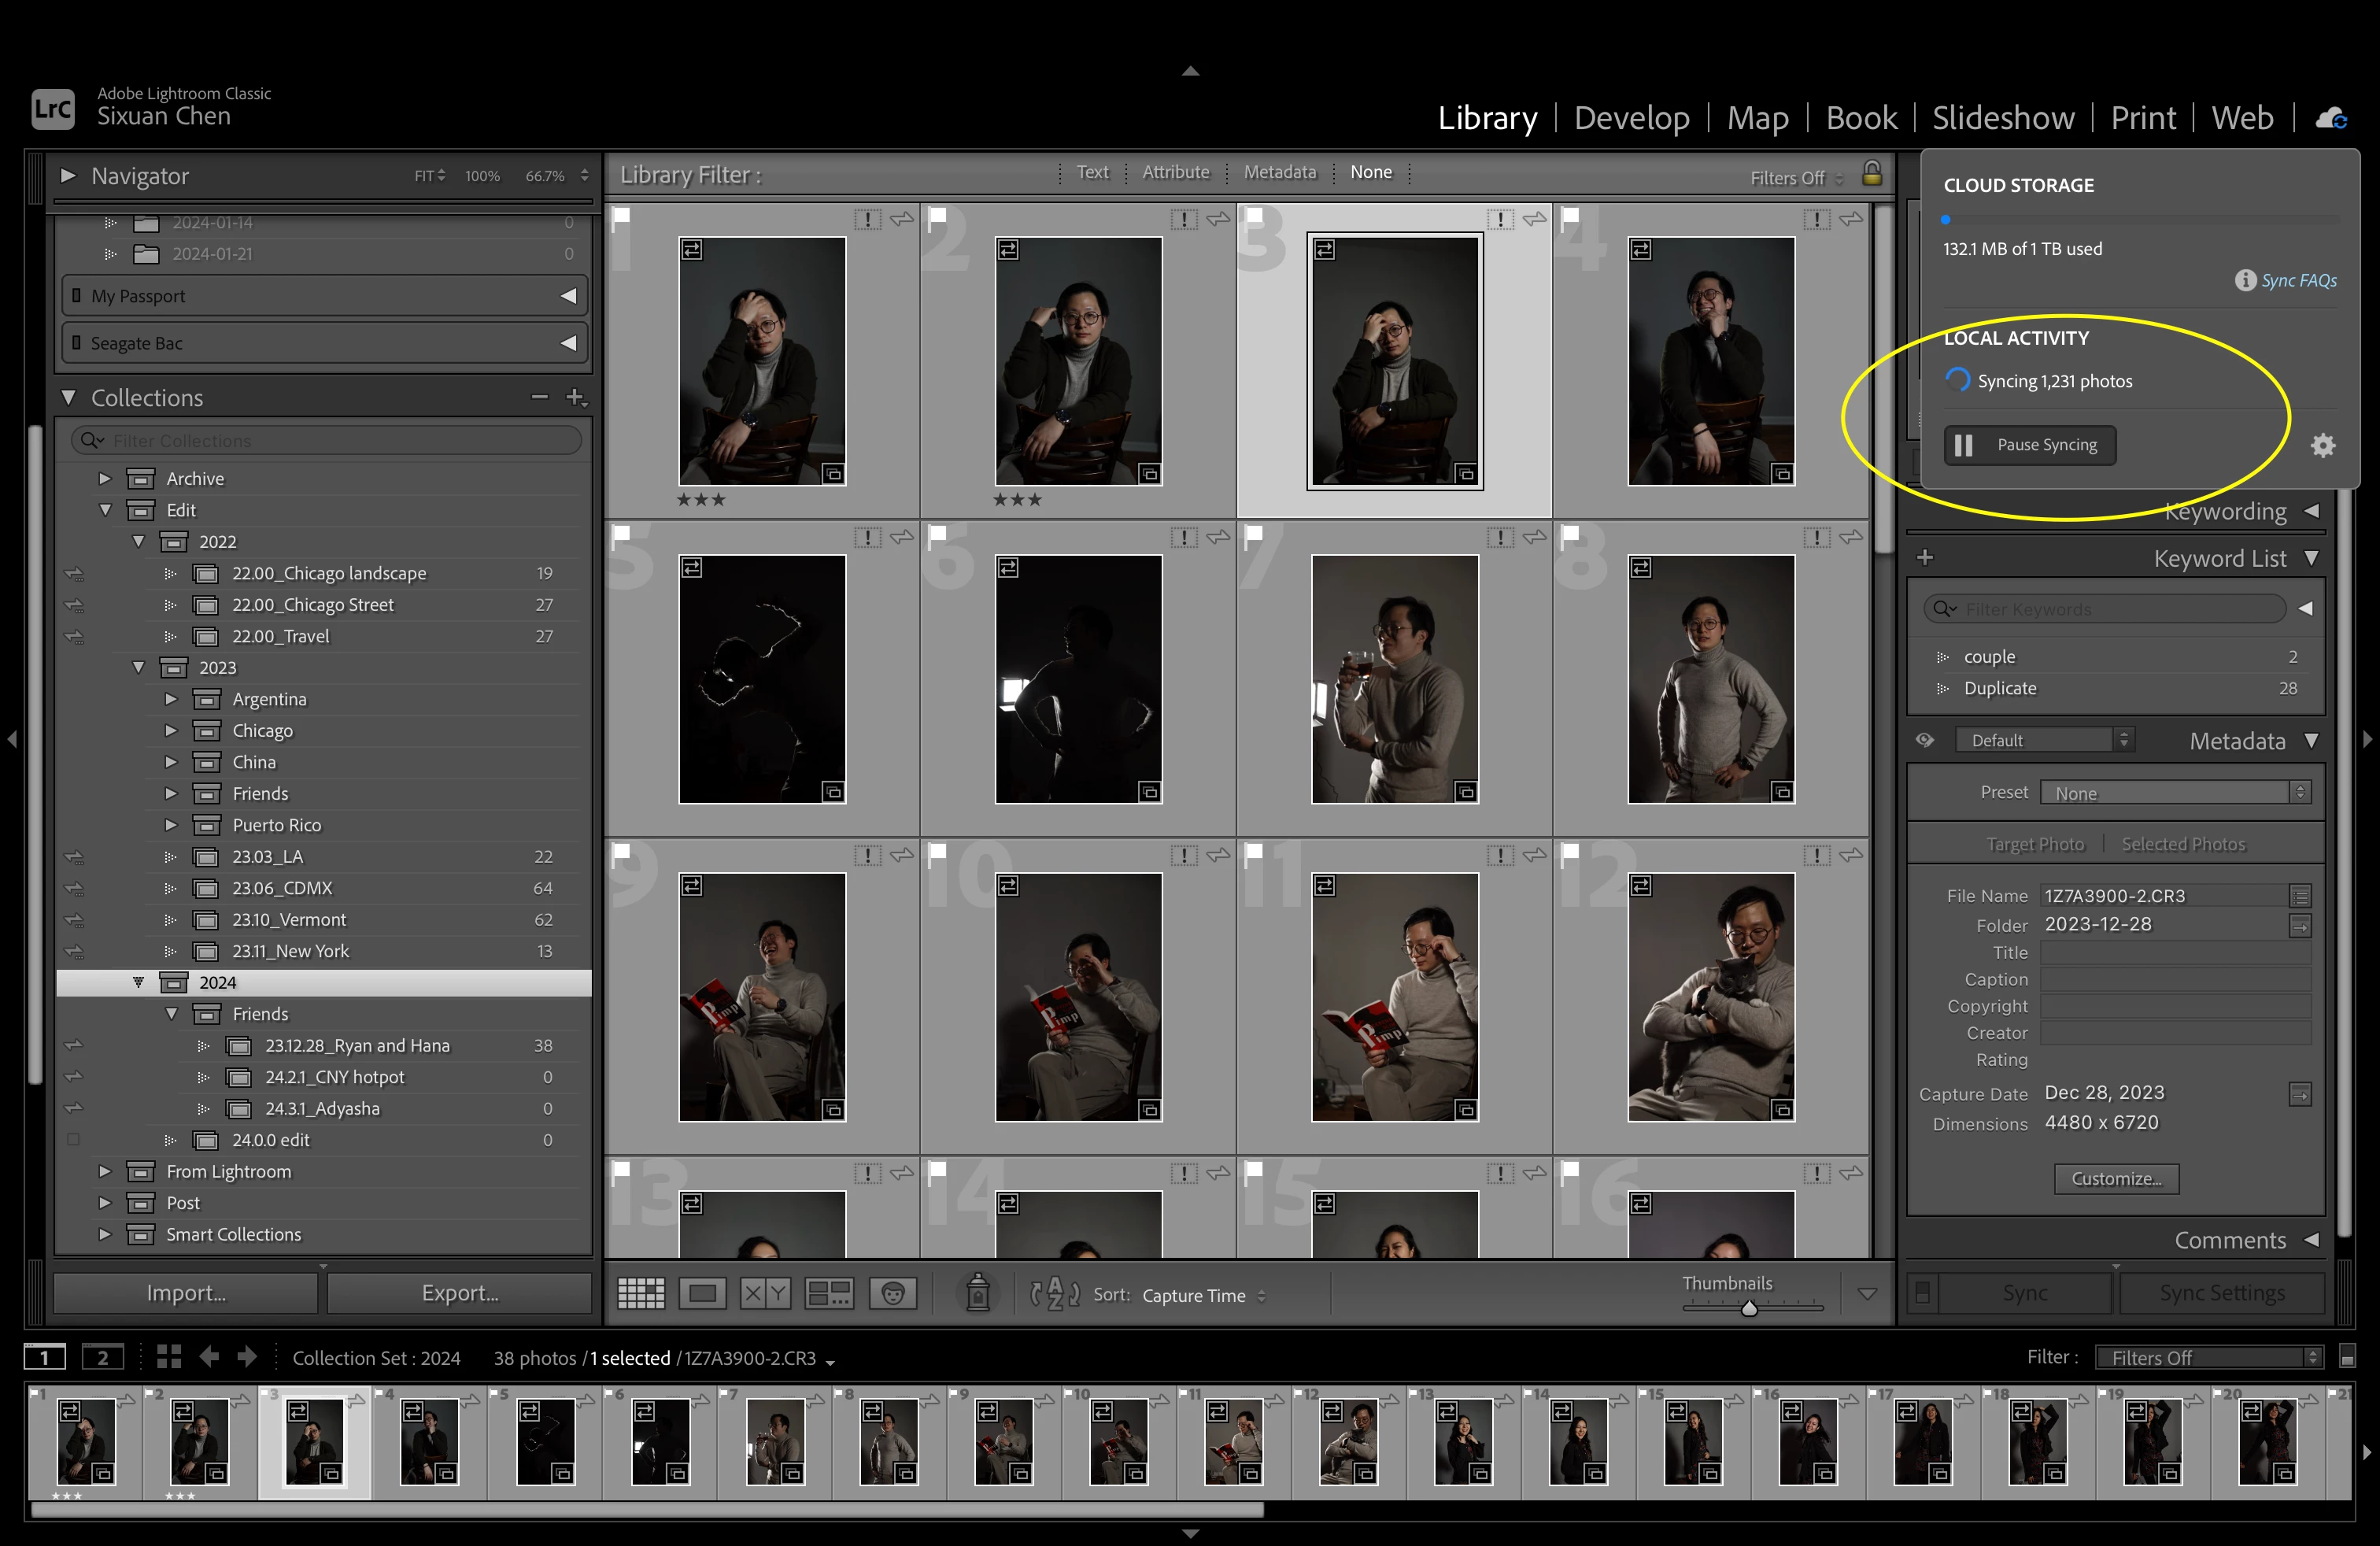The height and width of the screenshot is (1546, 2380).
Task: Expand the Archive collection set
Action: pos(104,479)
